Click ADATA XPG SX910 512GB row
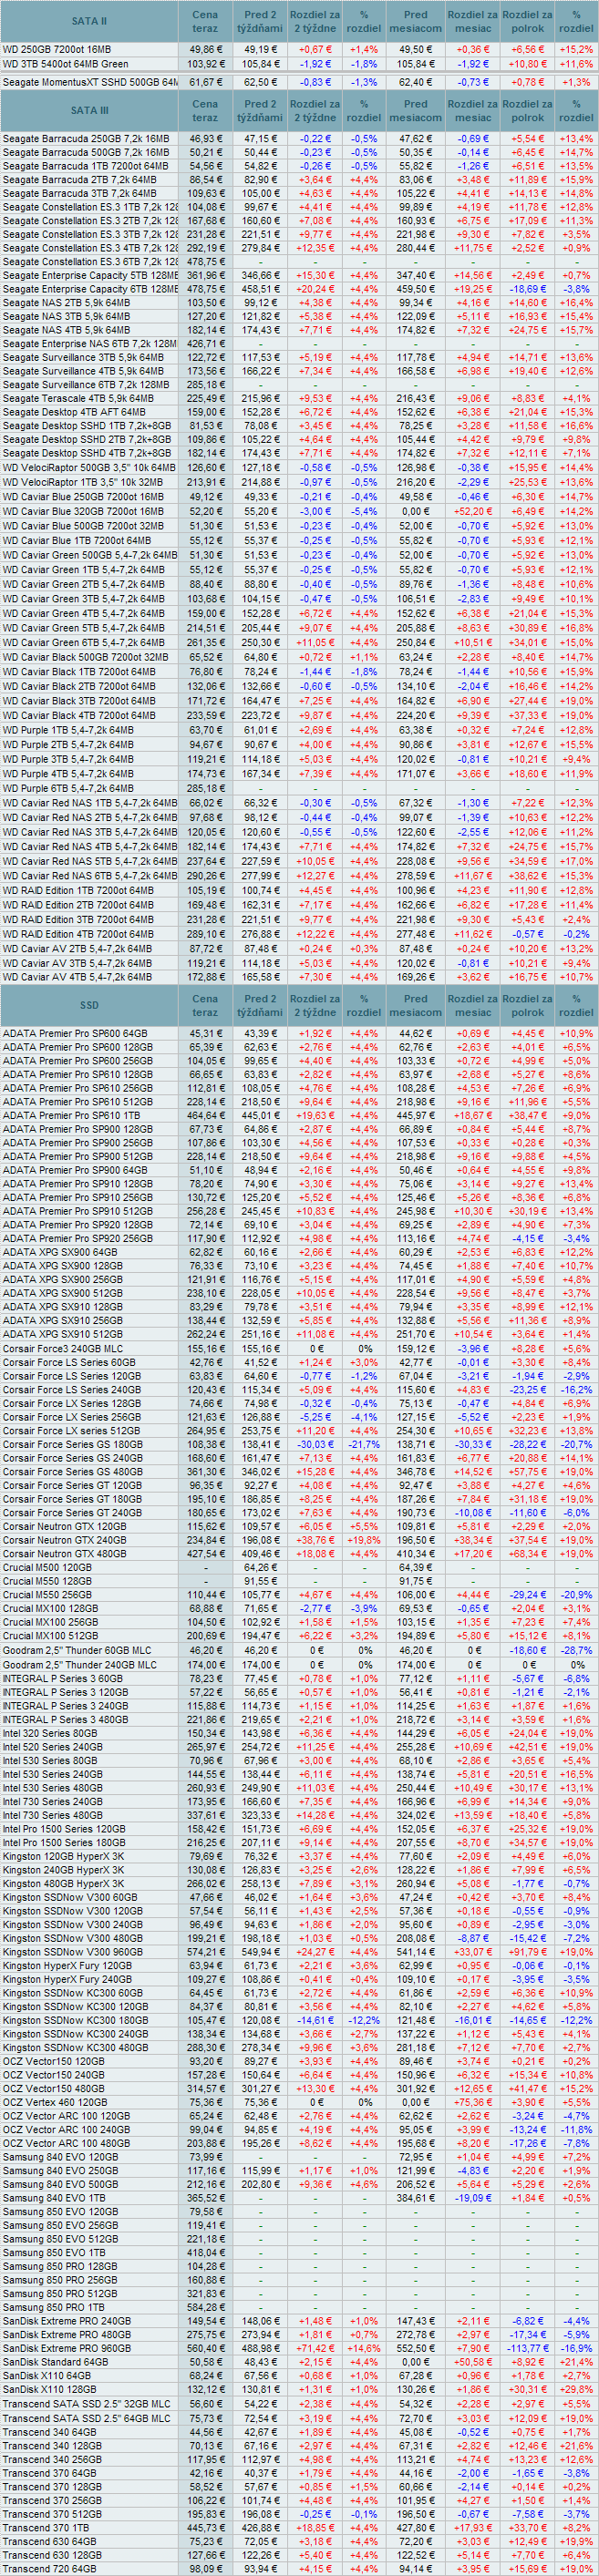This screenshot has width=599, height=2576. (300, 1333)
